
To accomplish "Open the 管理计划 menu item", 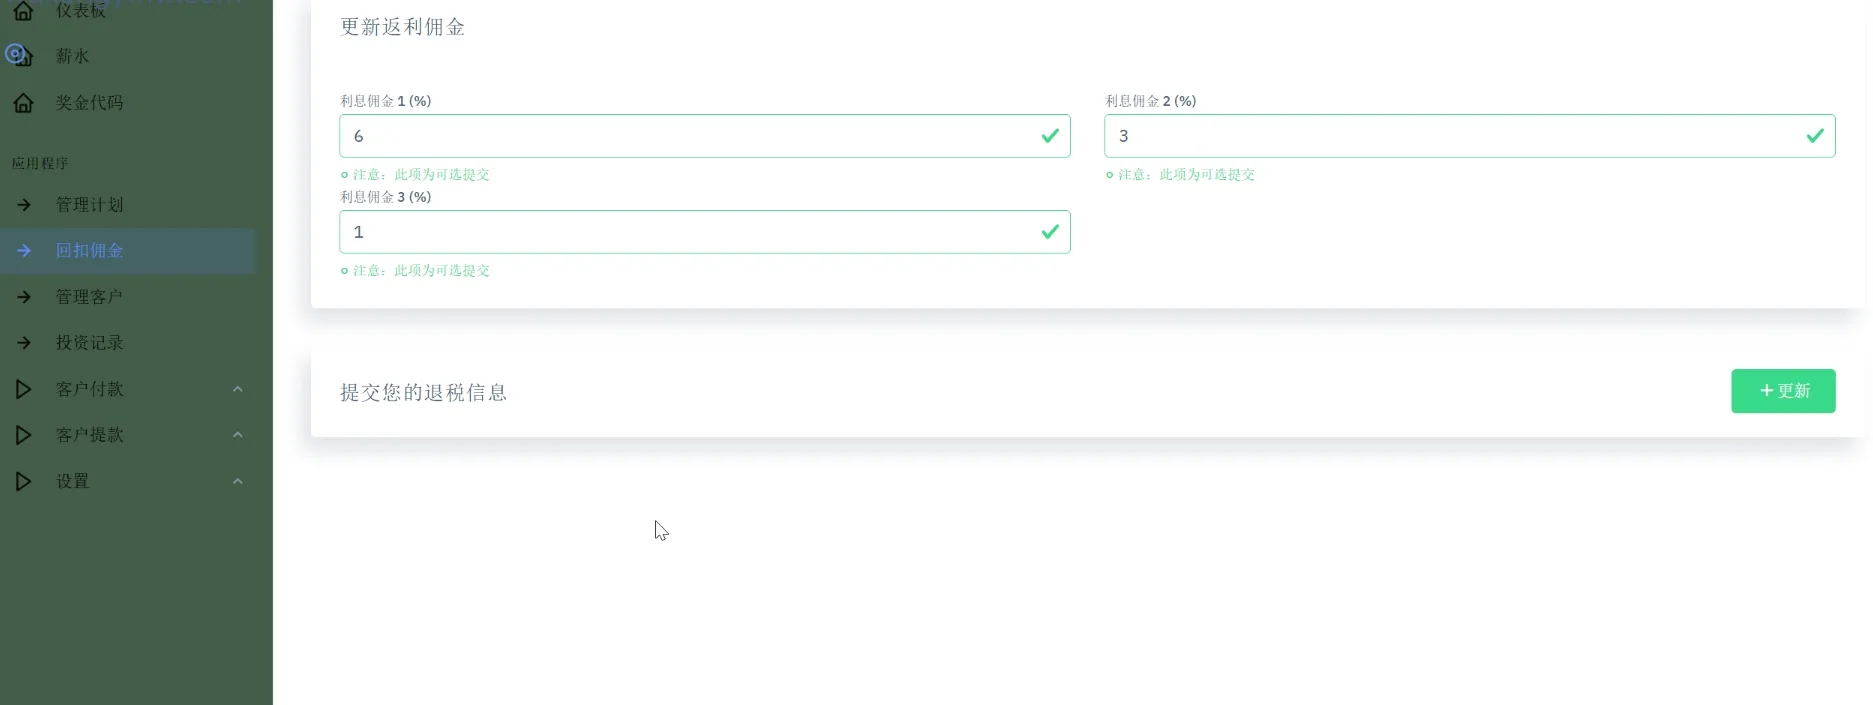I will tap(90, 205).
